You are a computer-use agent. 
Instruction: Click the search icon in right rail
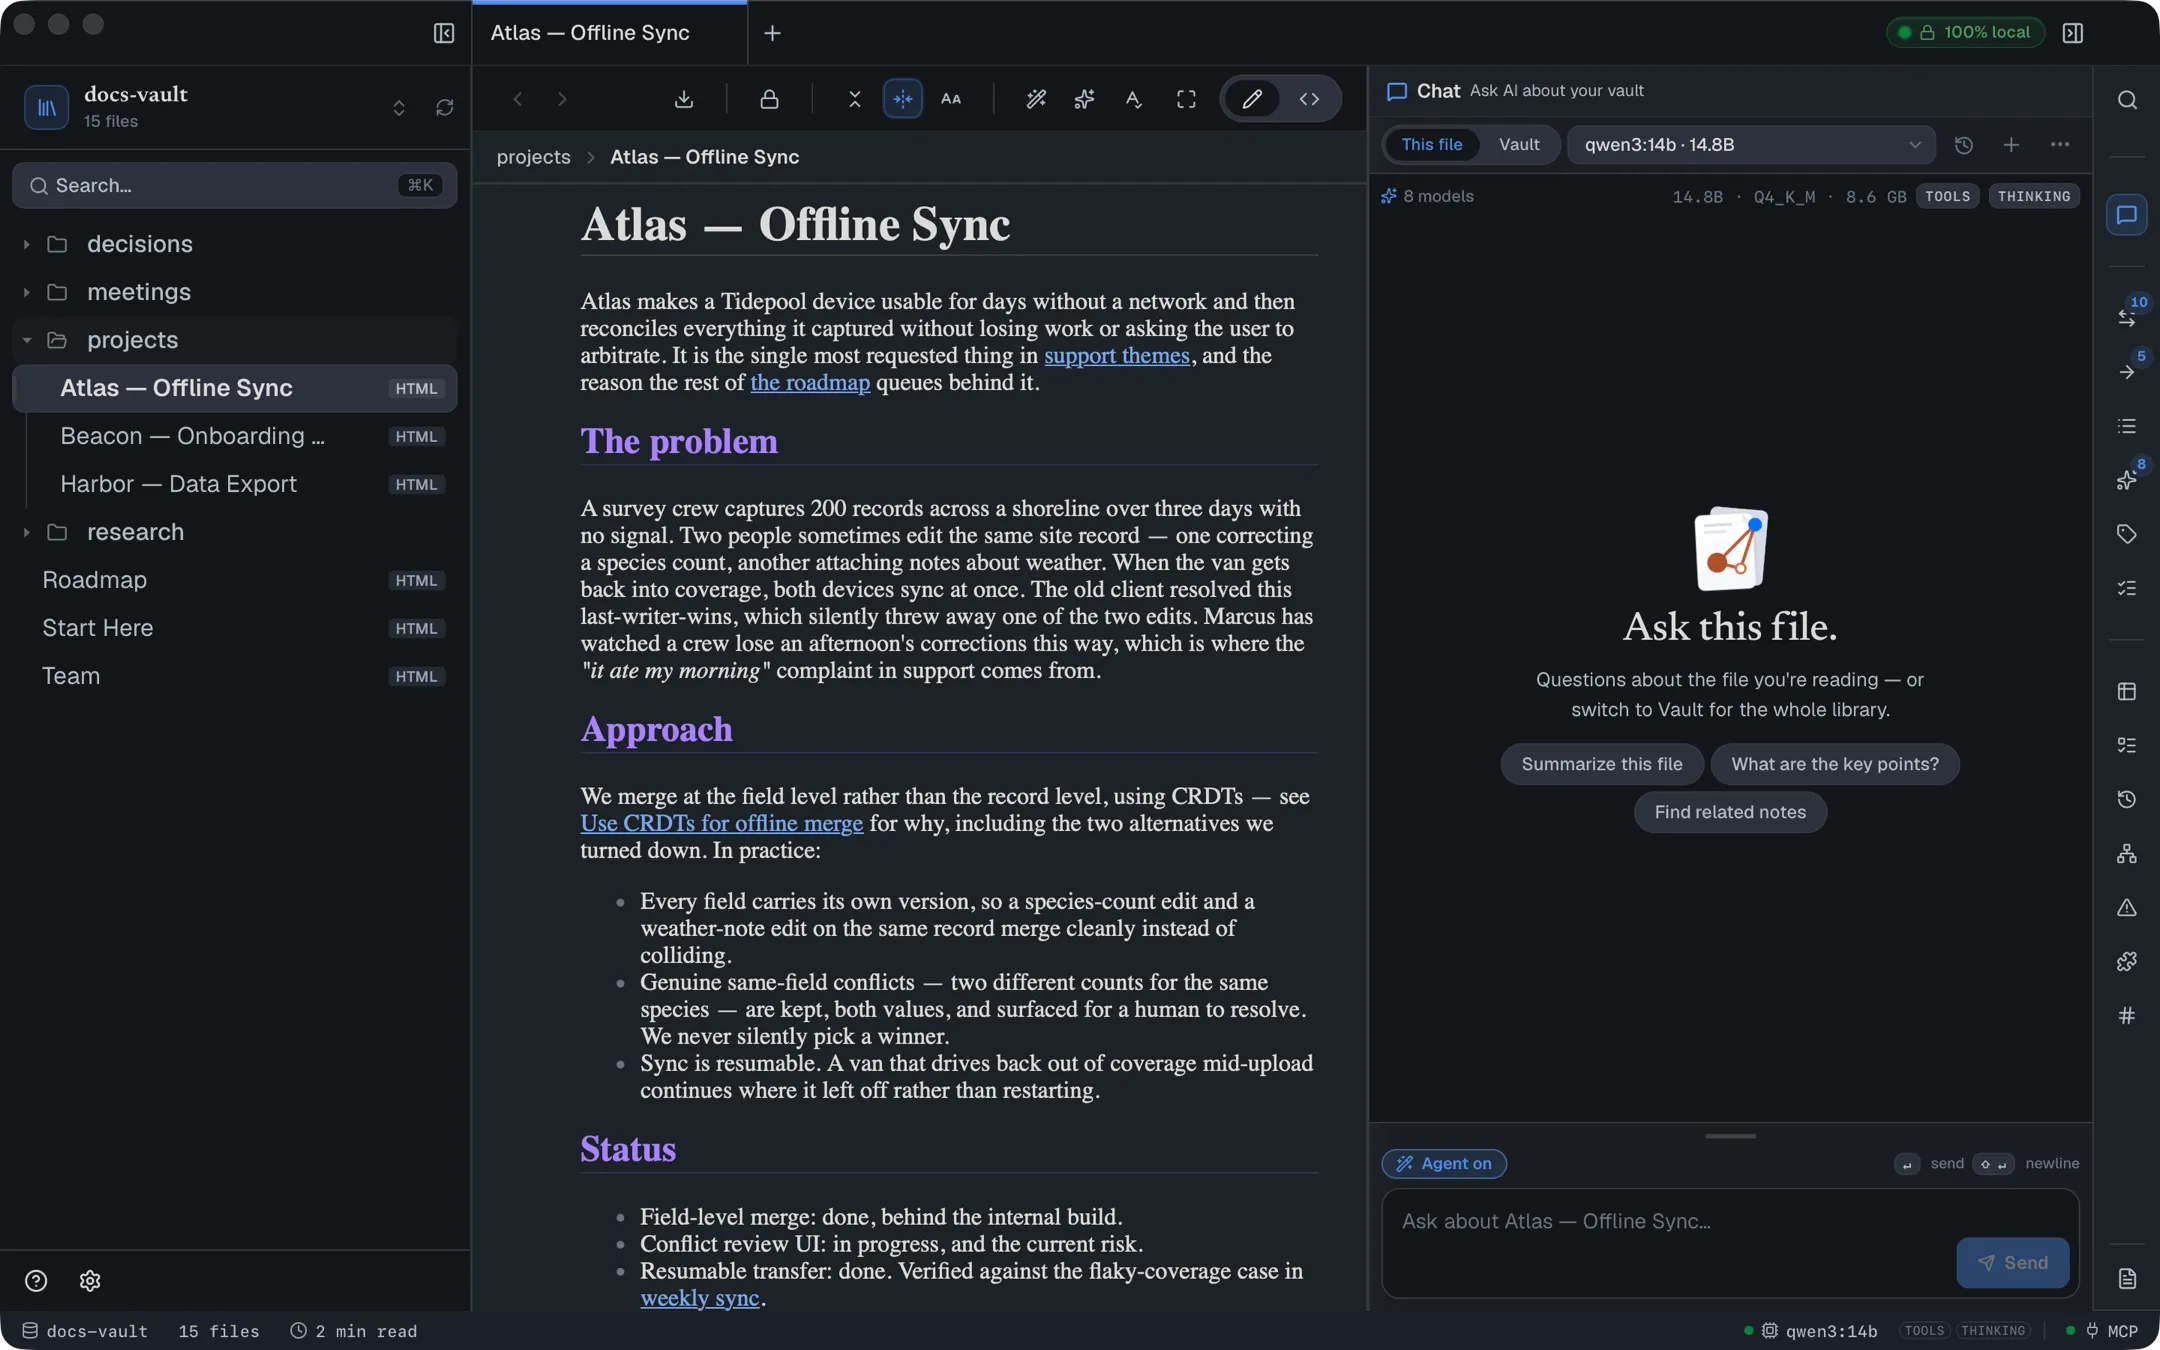[x=2127, y=100]
